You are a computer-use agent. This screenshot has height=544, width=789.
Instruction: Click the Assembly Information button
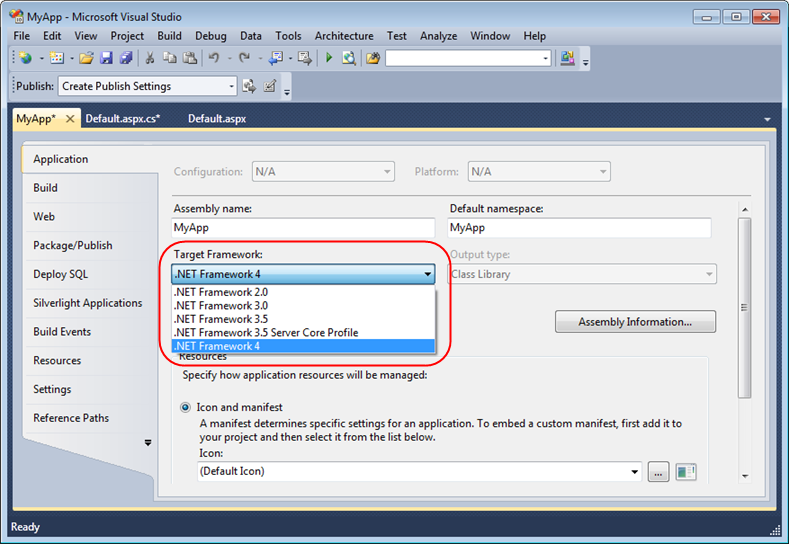coord(635,322)
